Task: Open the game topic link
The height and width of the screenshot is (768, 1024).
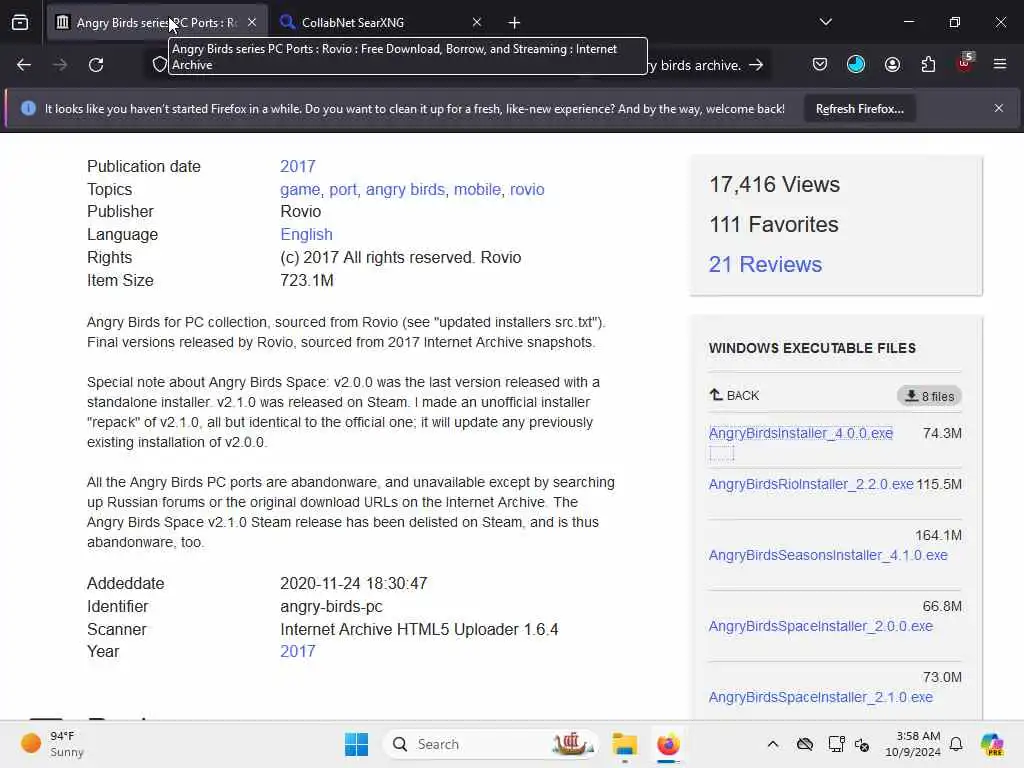Action: [300, 189]
